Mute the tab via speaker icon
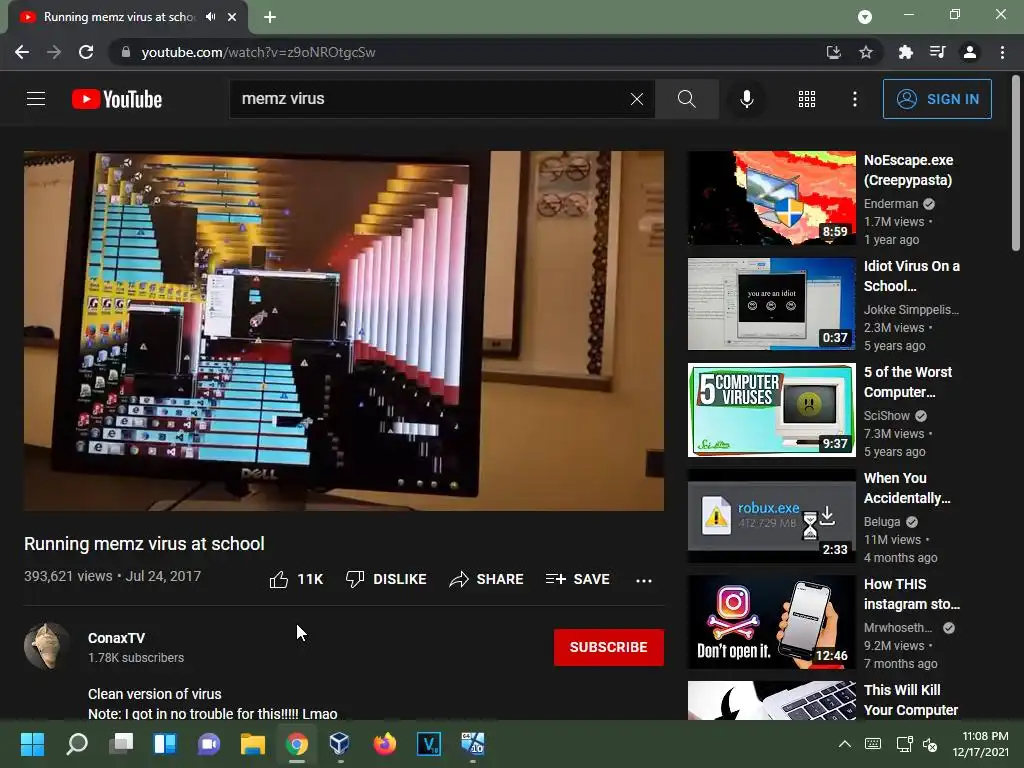Screen dimensions: 1024x768 point(210,17)
